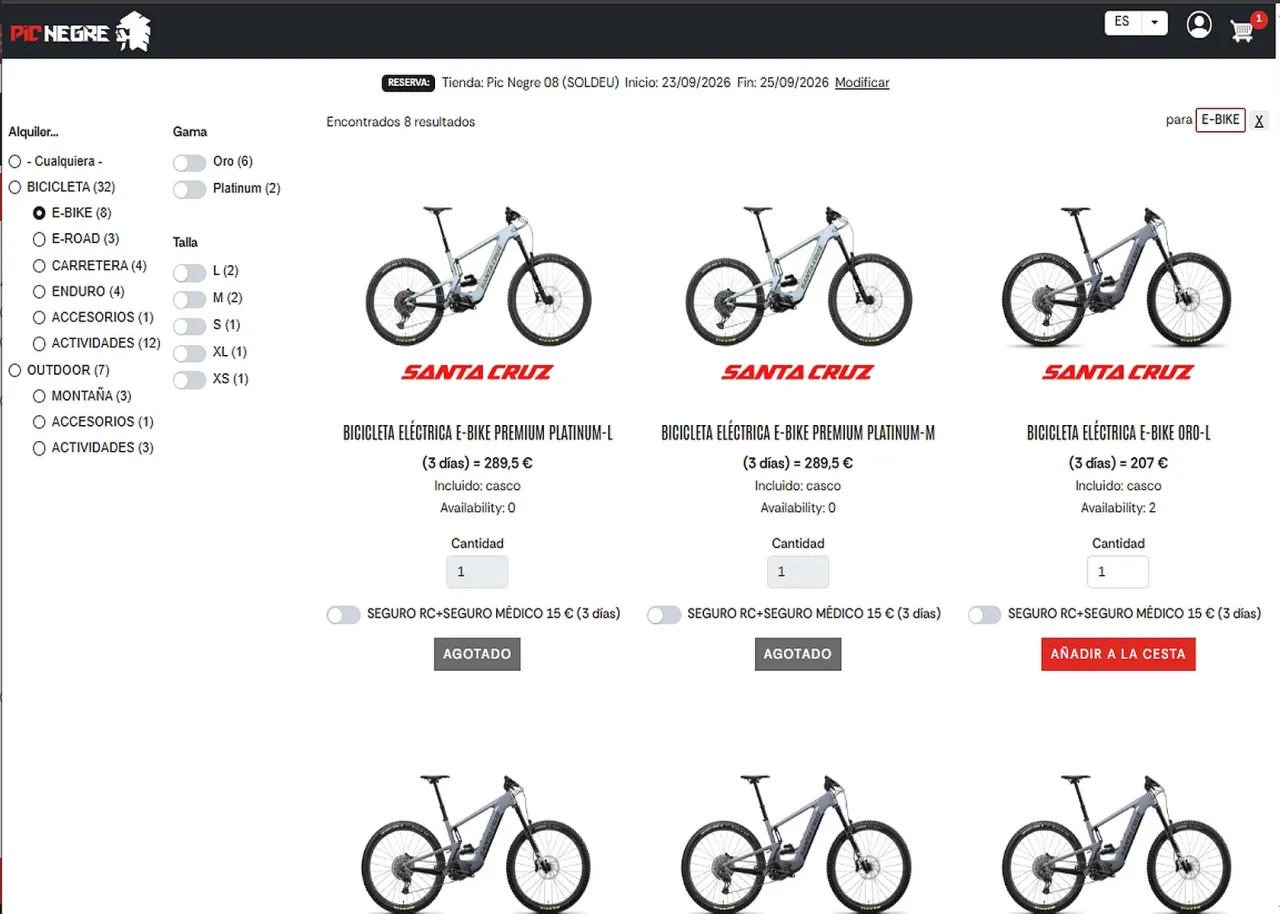Screen dimensions: 1280x914
Task: Select the MONTAÑA (3) option
Action: click(39, 396)
